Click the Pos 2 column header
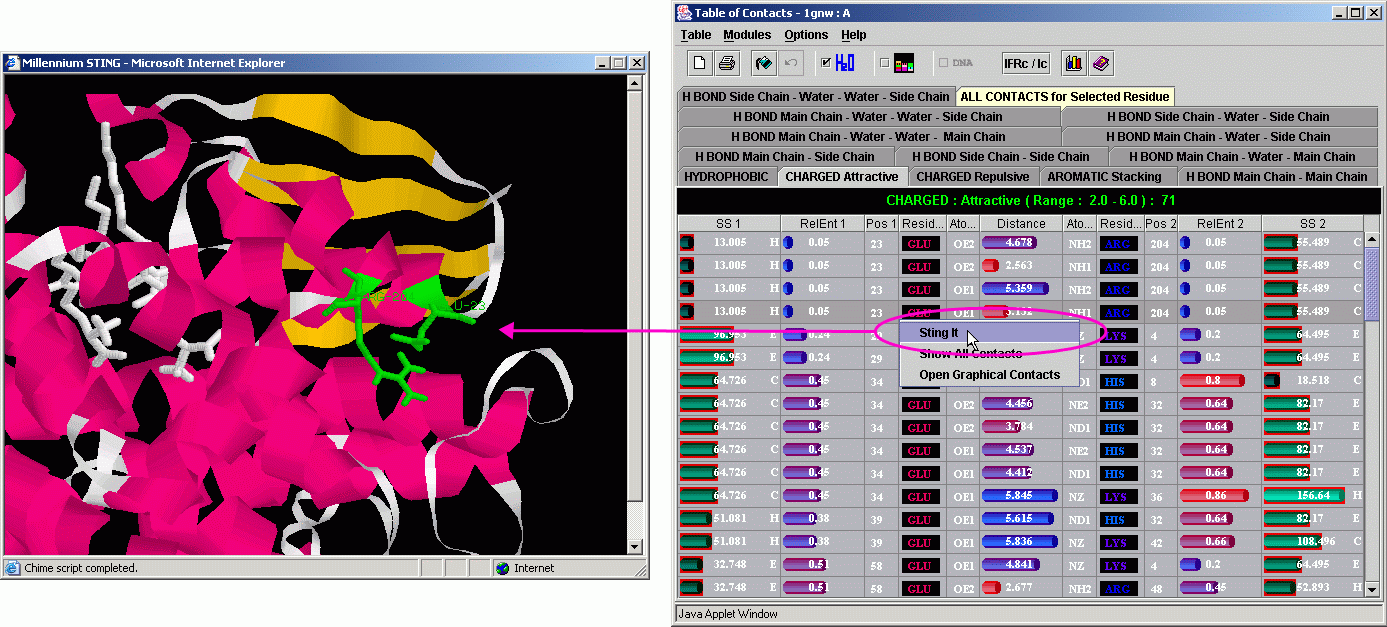 (1161, 224)
